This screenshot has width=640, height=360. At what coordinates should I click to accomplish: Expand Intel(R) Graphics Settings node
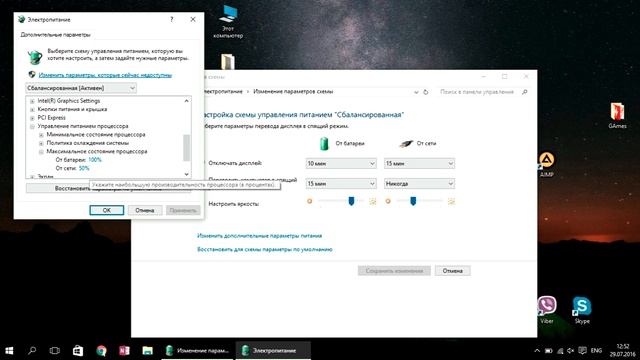coord(32,101)
